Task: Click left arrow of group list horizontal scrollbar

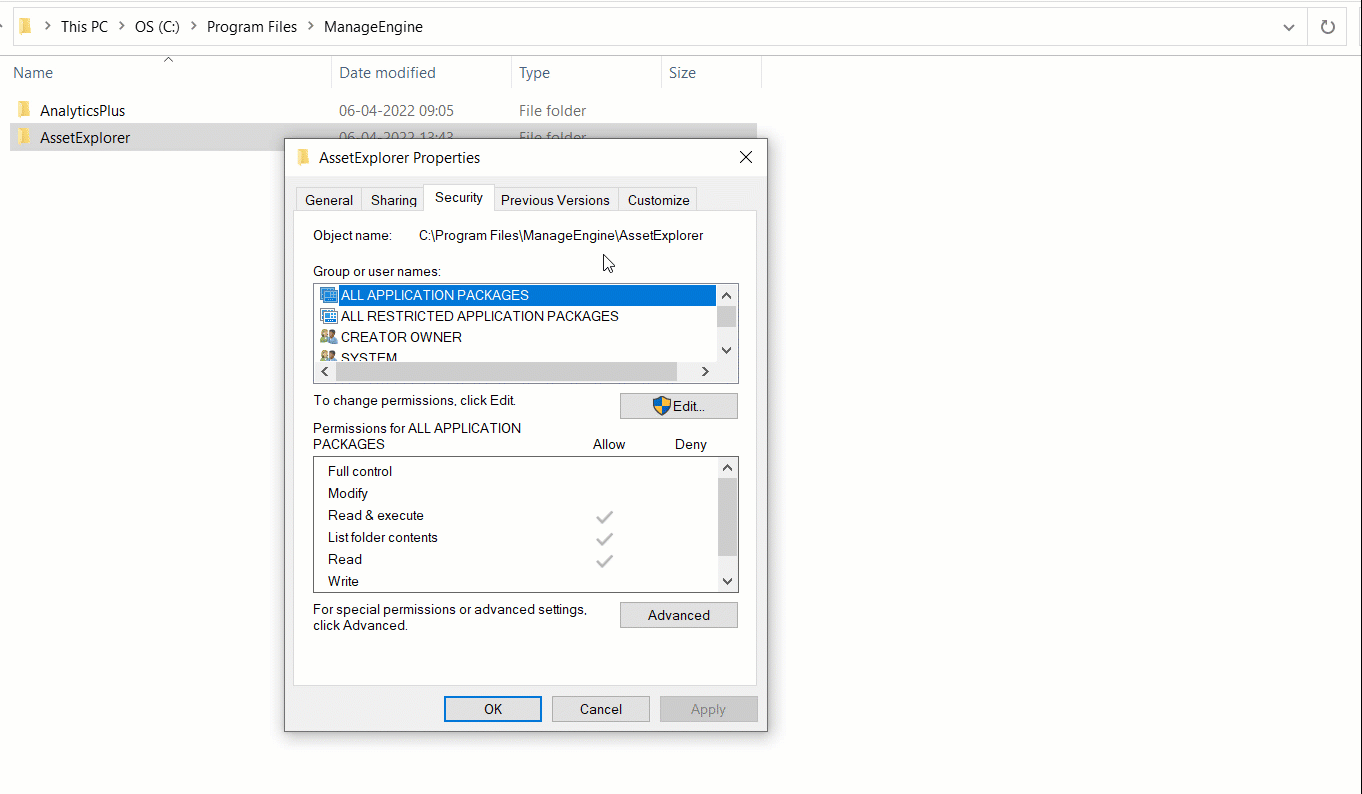Action: [x=324, y=371]
